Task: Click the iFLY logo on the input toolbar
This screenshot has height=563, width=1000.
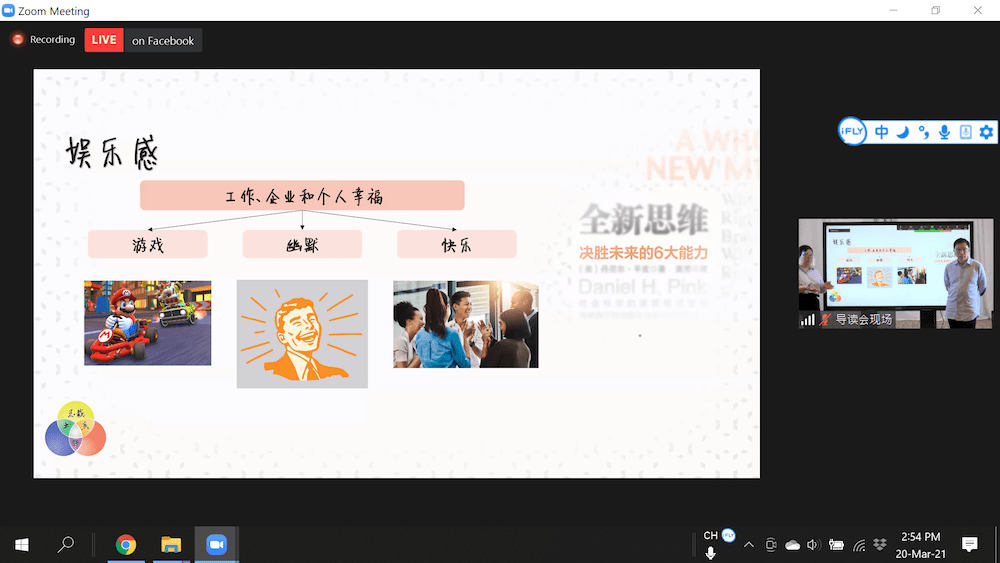Action: coord(853,132)
